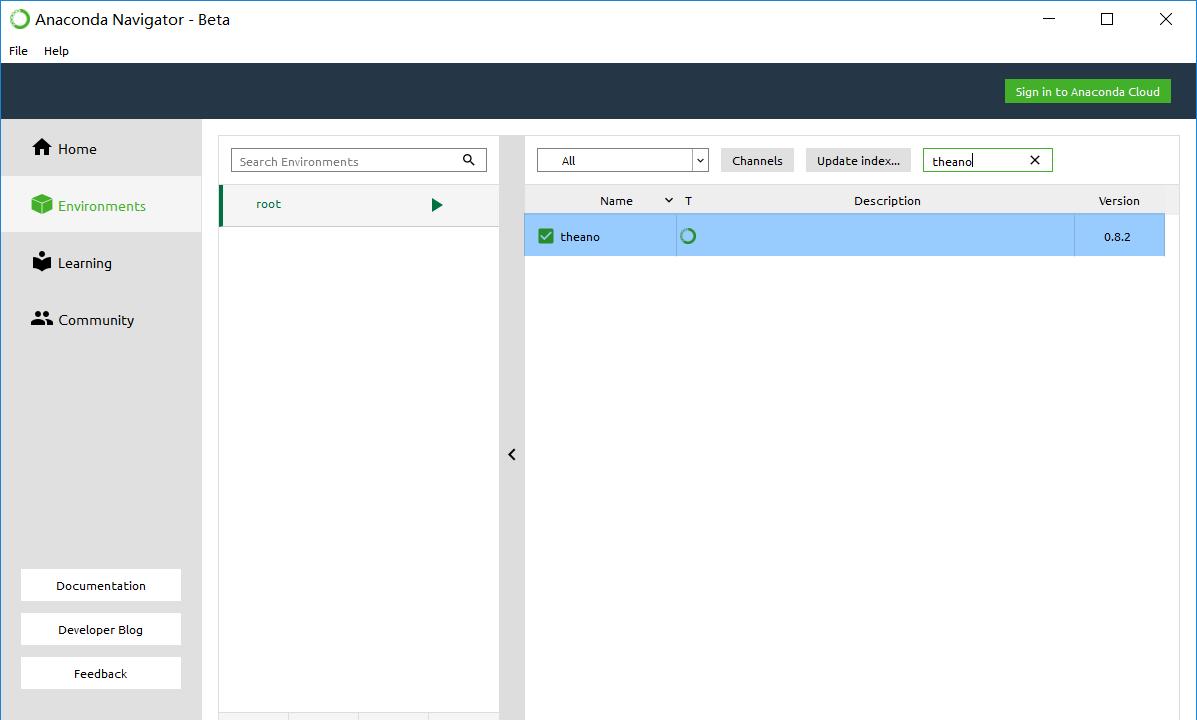Screen dimensions: 1197x720
Task: Open the Community section
Action: pos(102,319)
